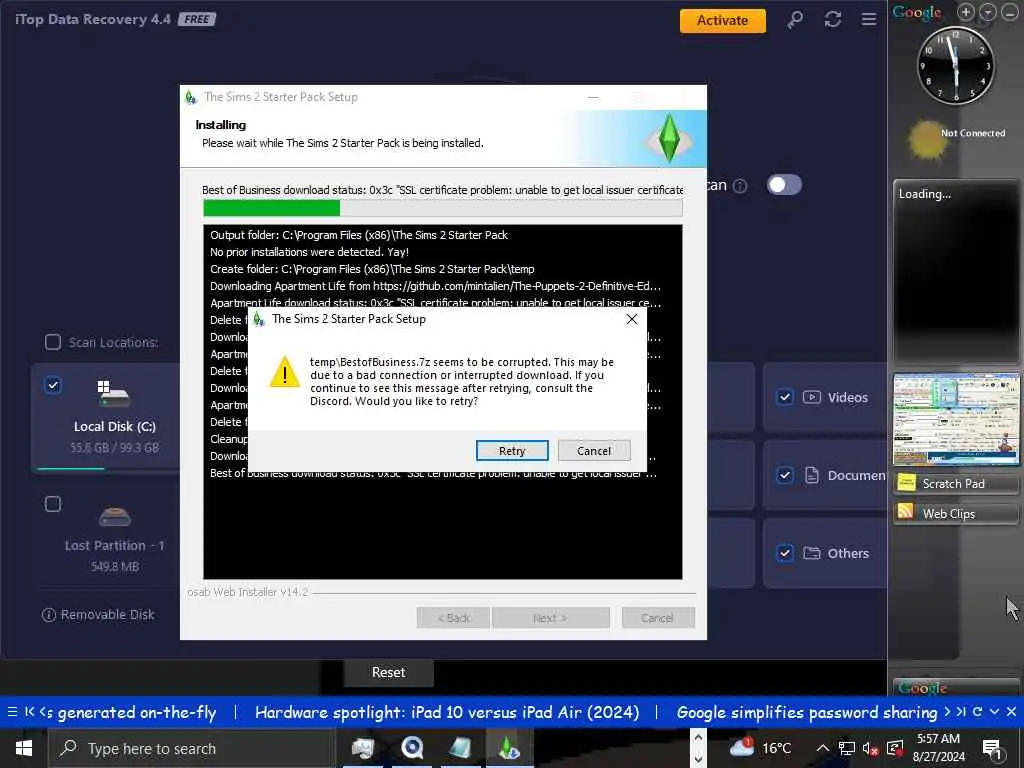The image size is (1024, 768).
Task: Click the weather sun icon showing Not Connected
Action: tap(927, 138)
